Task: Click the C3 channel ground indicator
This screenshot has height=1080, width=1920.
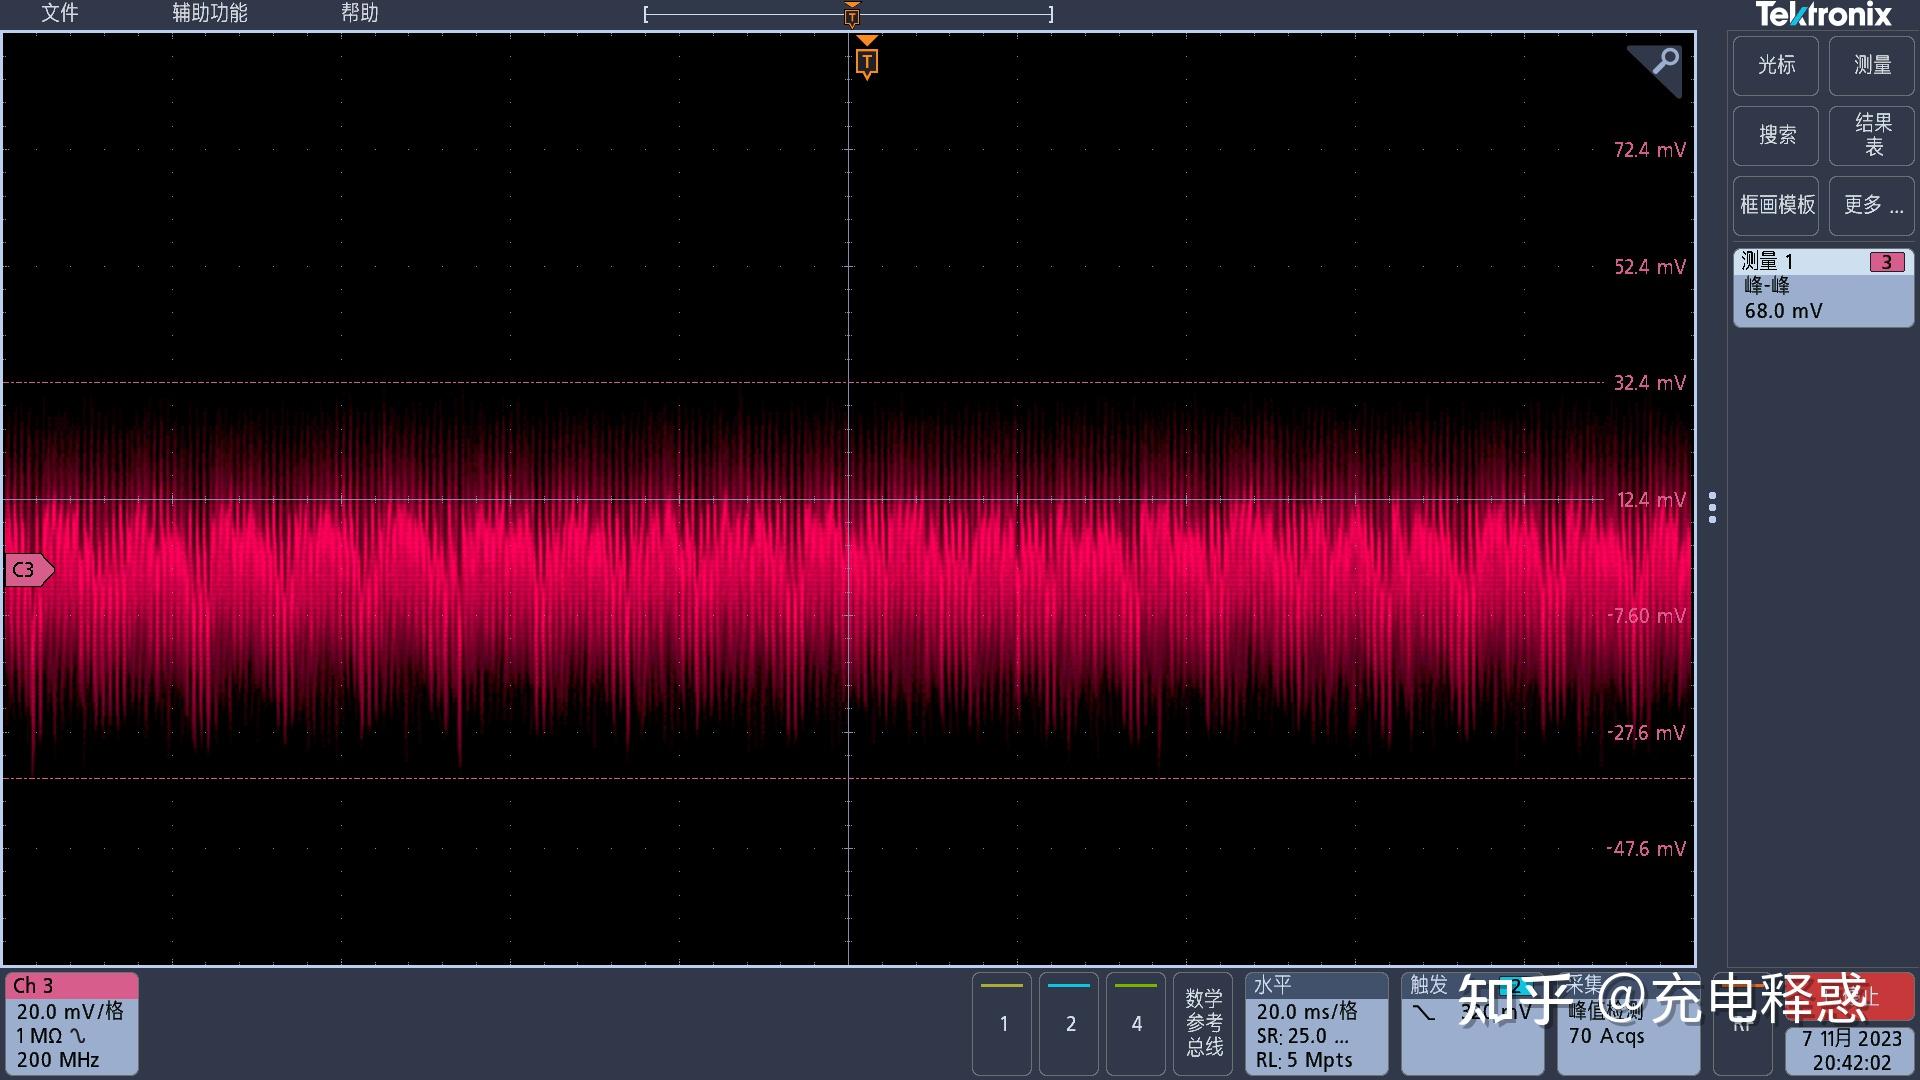Action: pyautogui.click(x=27, y=570)
